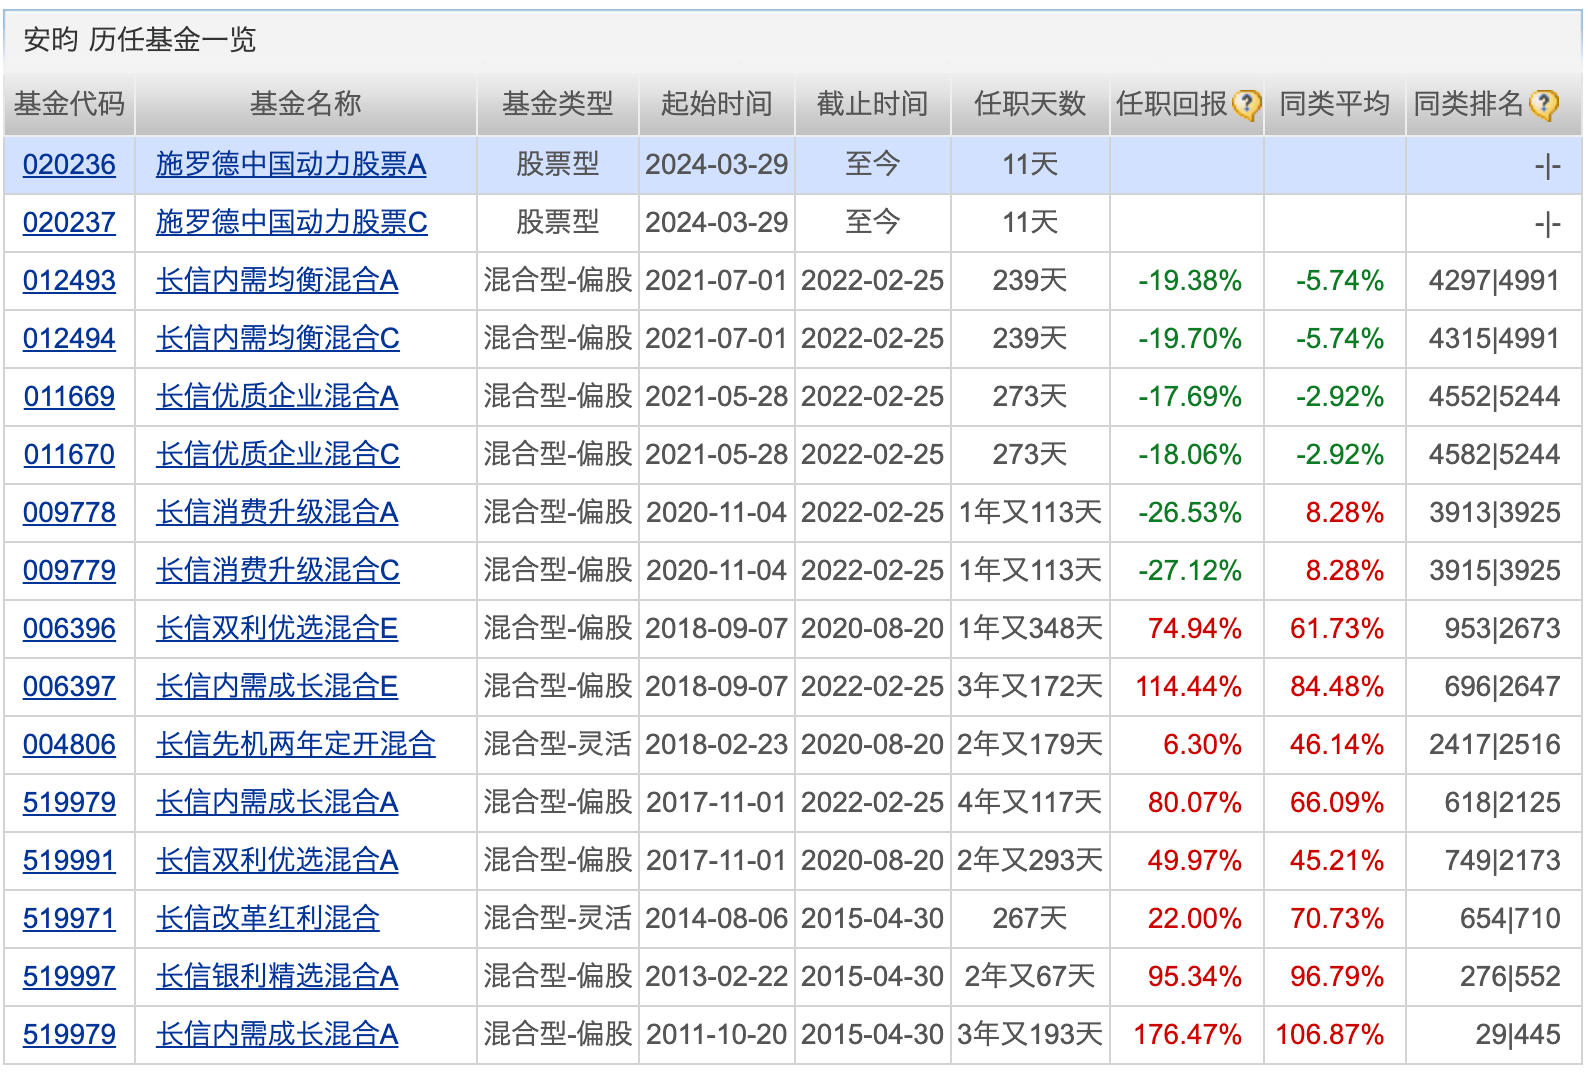Screen dimensions: 1588x1072
Task: Select the 混合型-灵活 type for 长信先机两年定开混合
Action: click(557, 745)
